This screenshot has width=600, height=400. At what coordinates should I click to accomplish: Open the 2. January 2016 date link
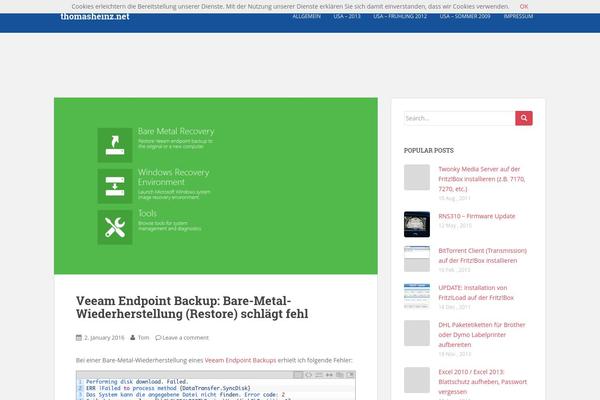pyautogui.click(x=104, y=338)
